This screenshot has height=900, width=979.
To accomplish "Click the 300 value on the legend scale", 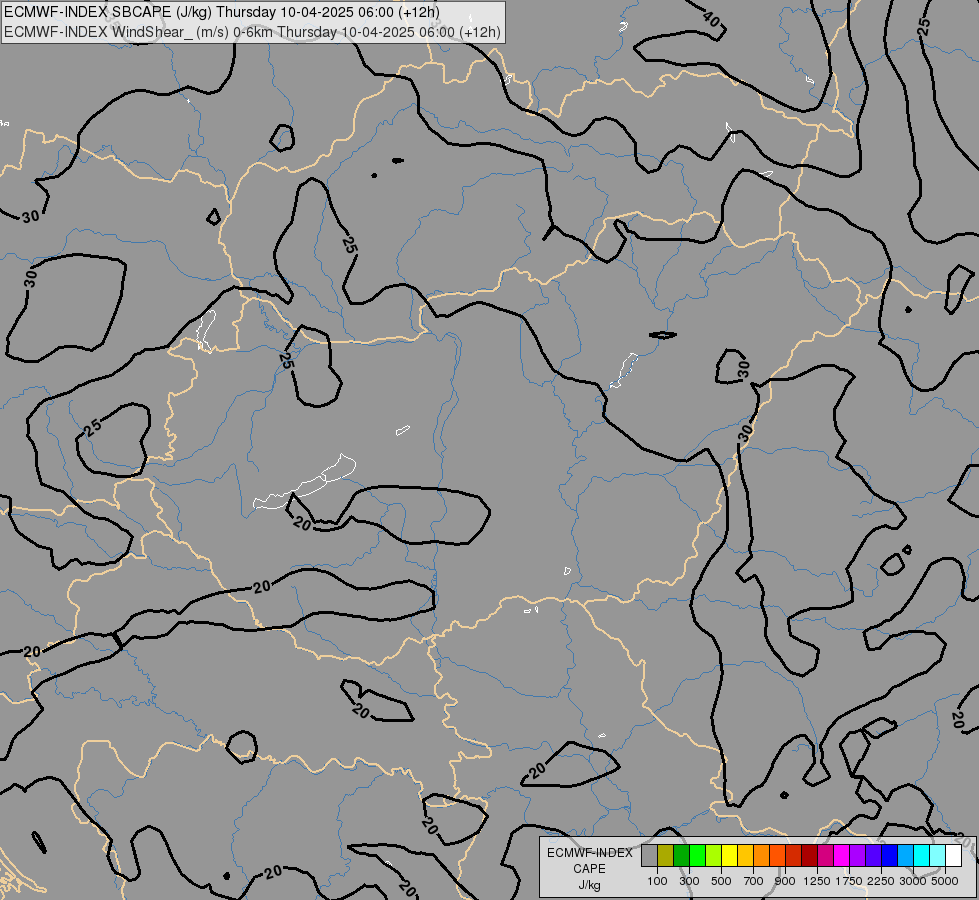I will click(689, 881).
